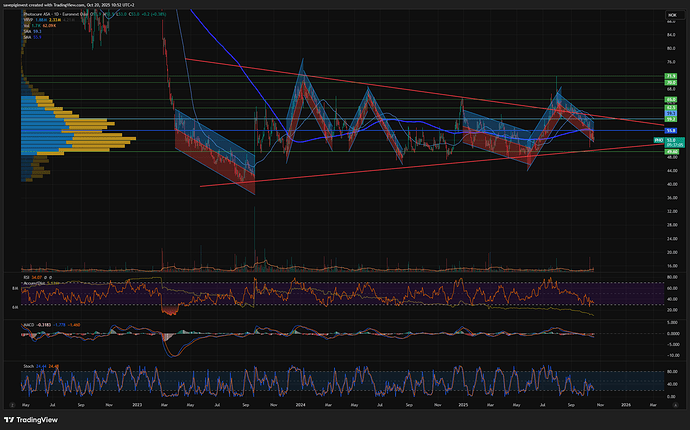Click the 2025 label on time axis
Viewport: 690px width, 430px height.
463,404
